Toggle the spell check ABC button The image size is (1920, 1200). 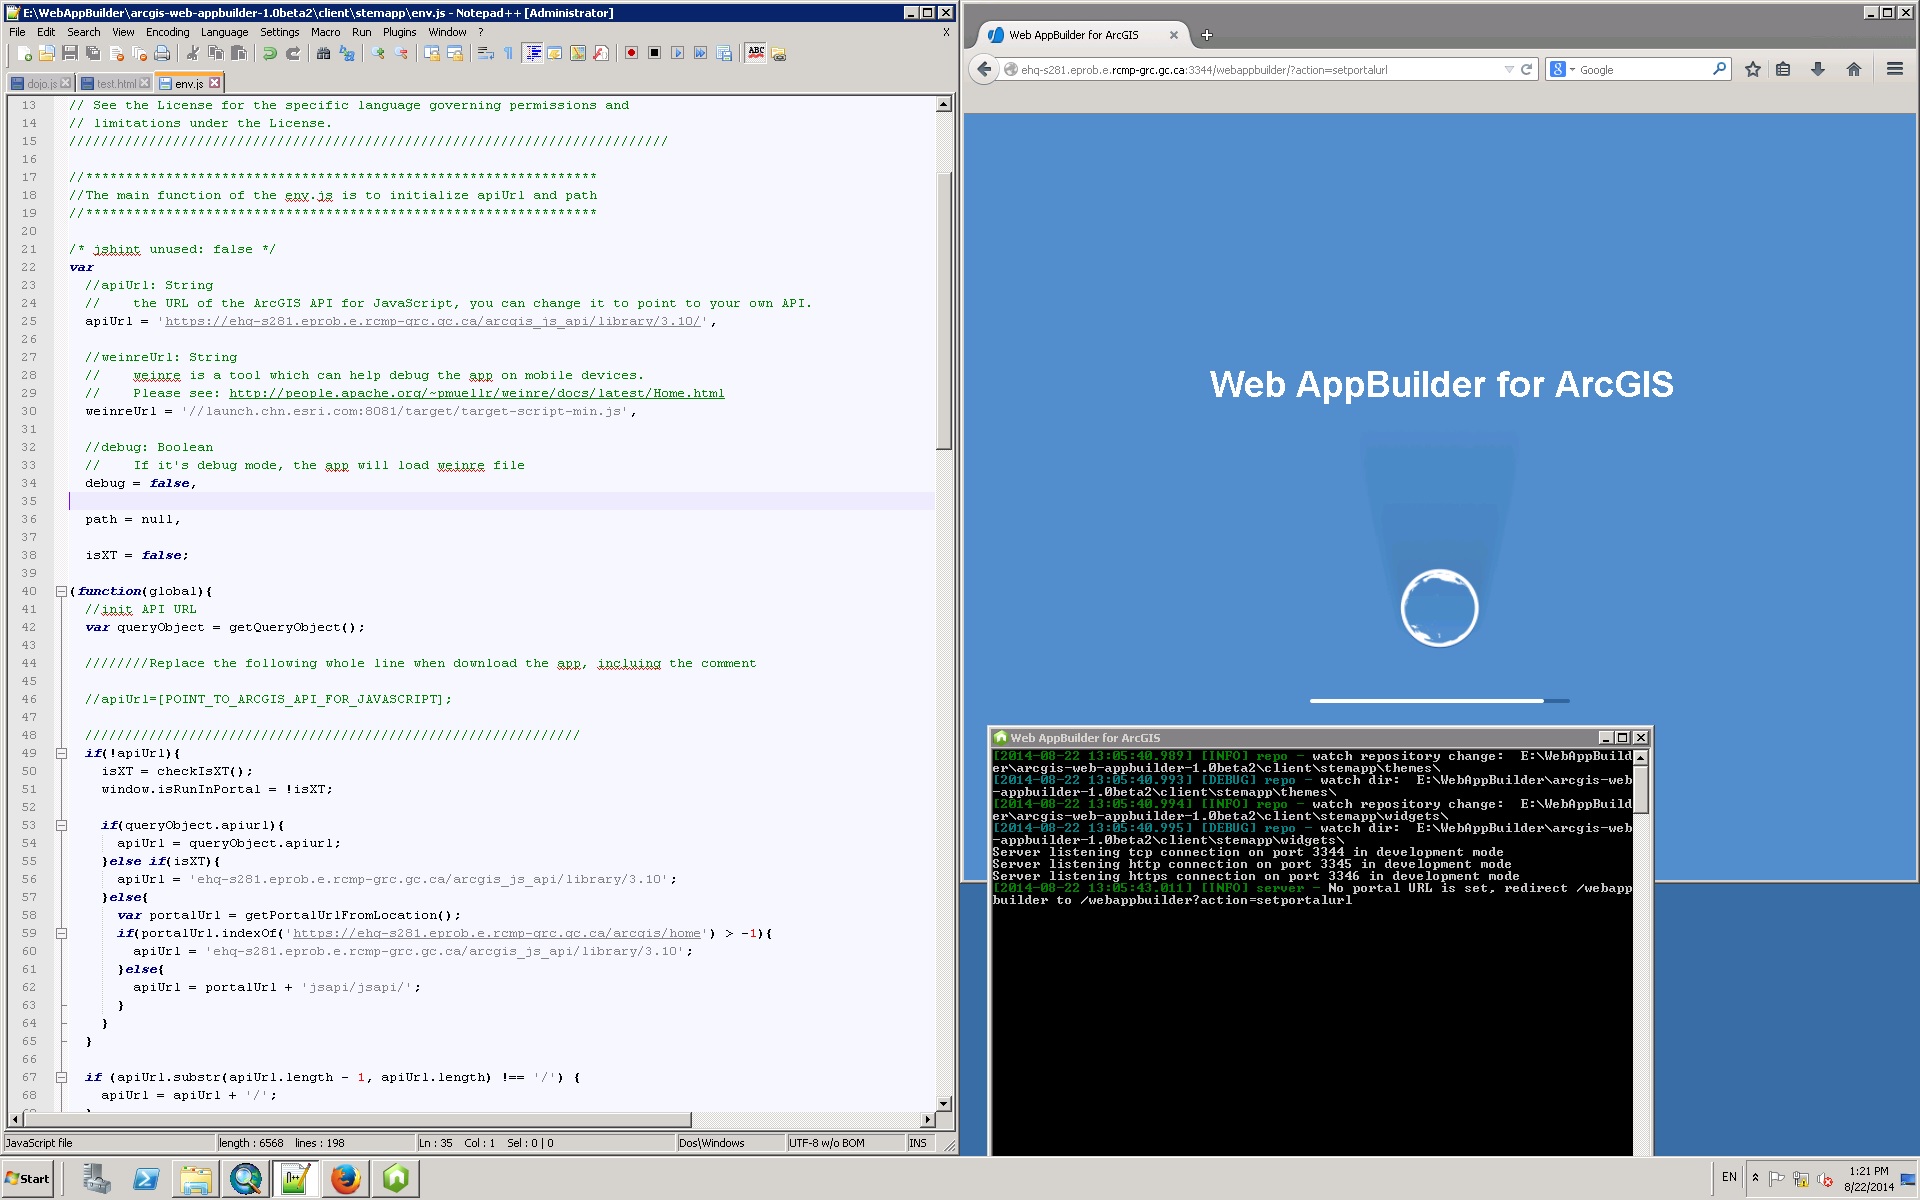(756, 53)
